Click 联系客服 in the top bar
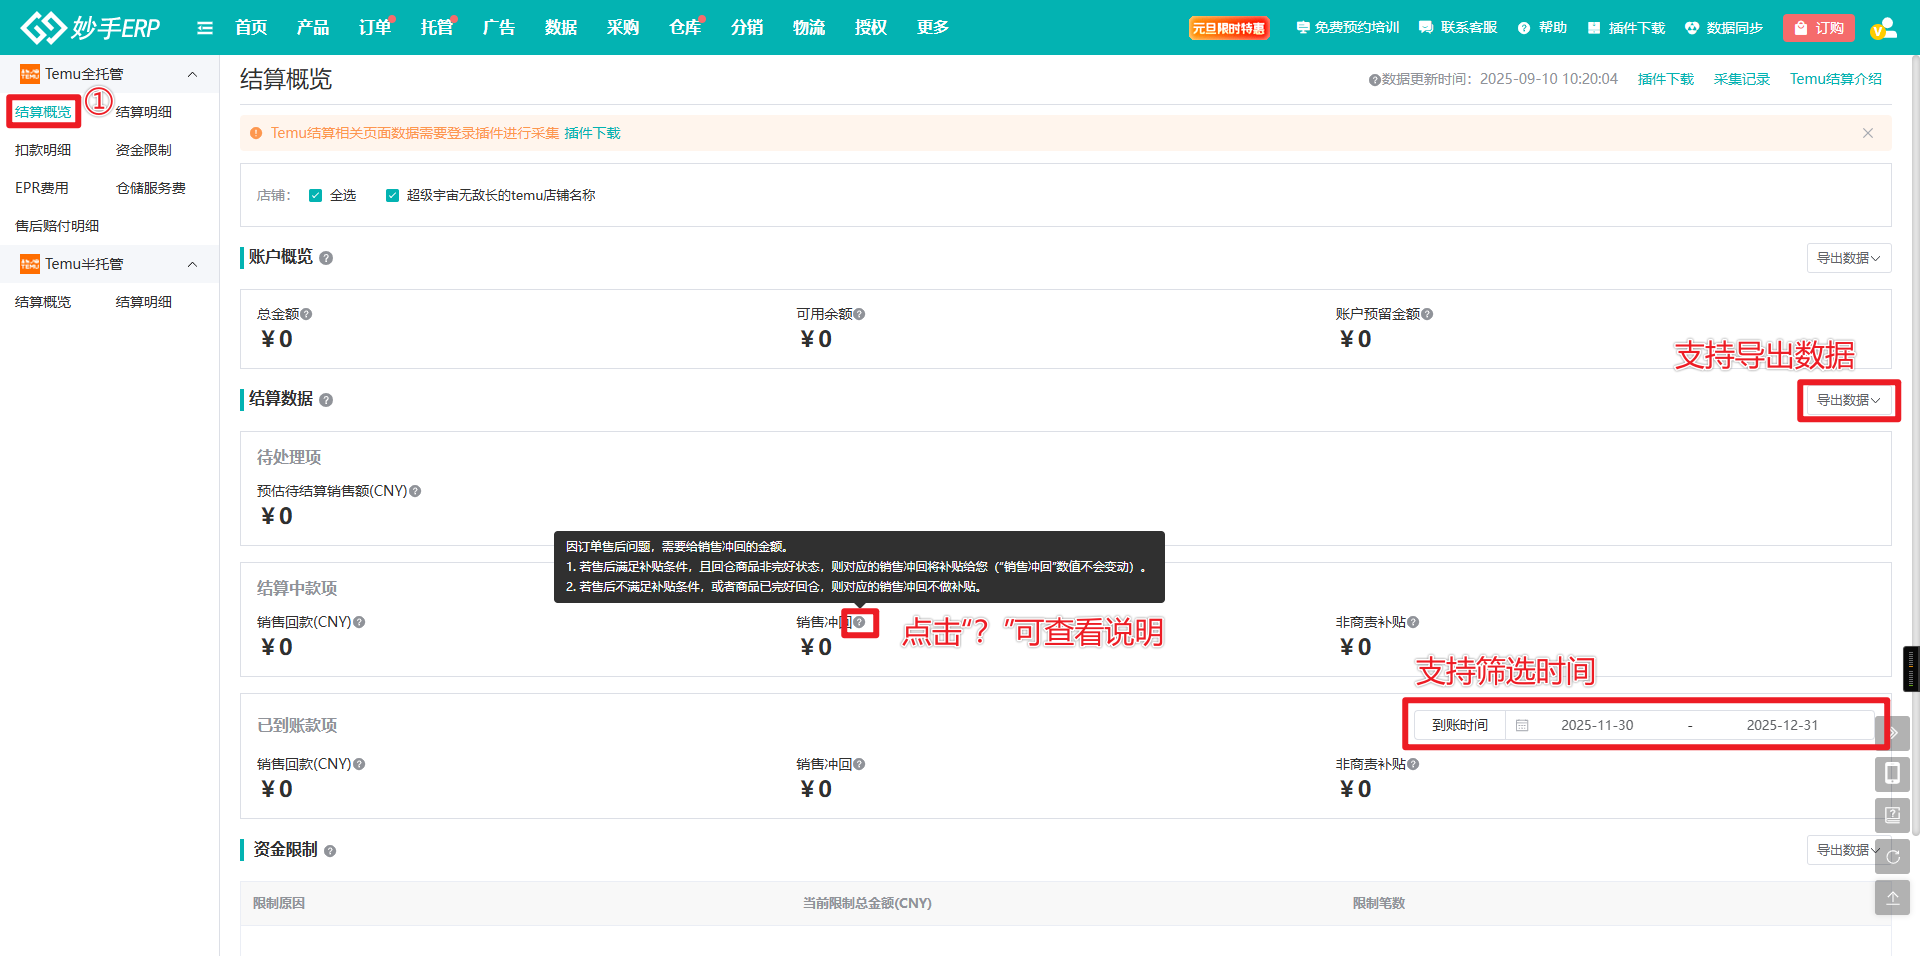The width and height of the screenshot is (1920, 956). 1458,28
